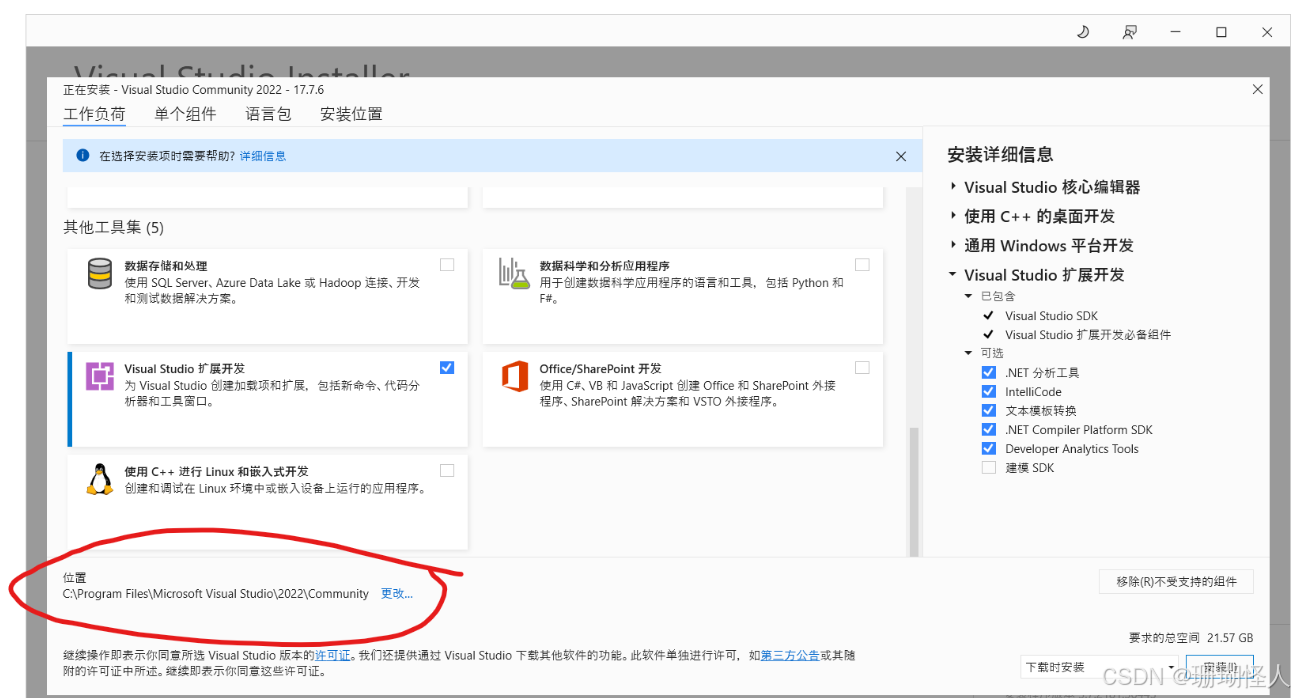Close the 正在安装 dialog with its X
The height and width of the screenshot is (698, 1295).
[x=1258, y=89]
